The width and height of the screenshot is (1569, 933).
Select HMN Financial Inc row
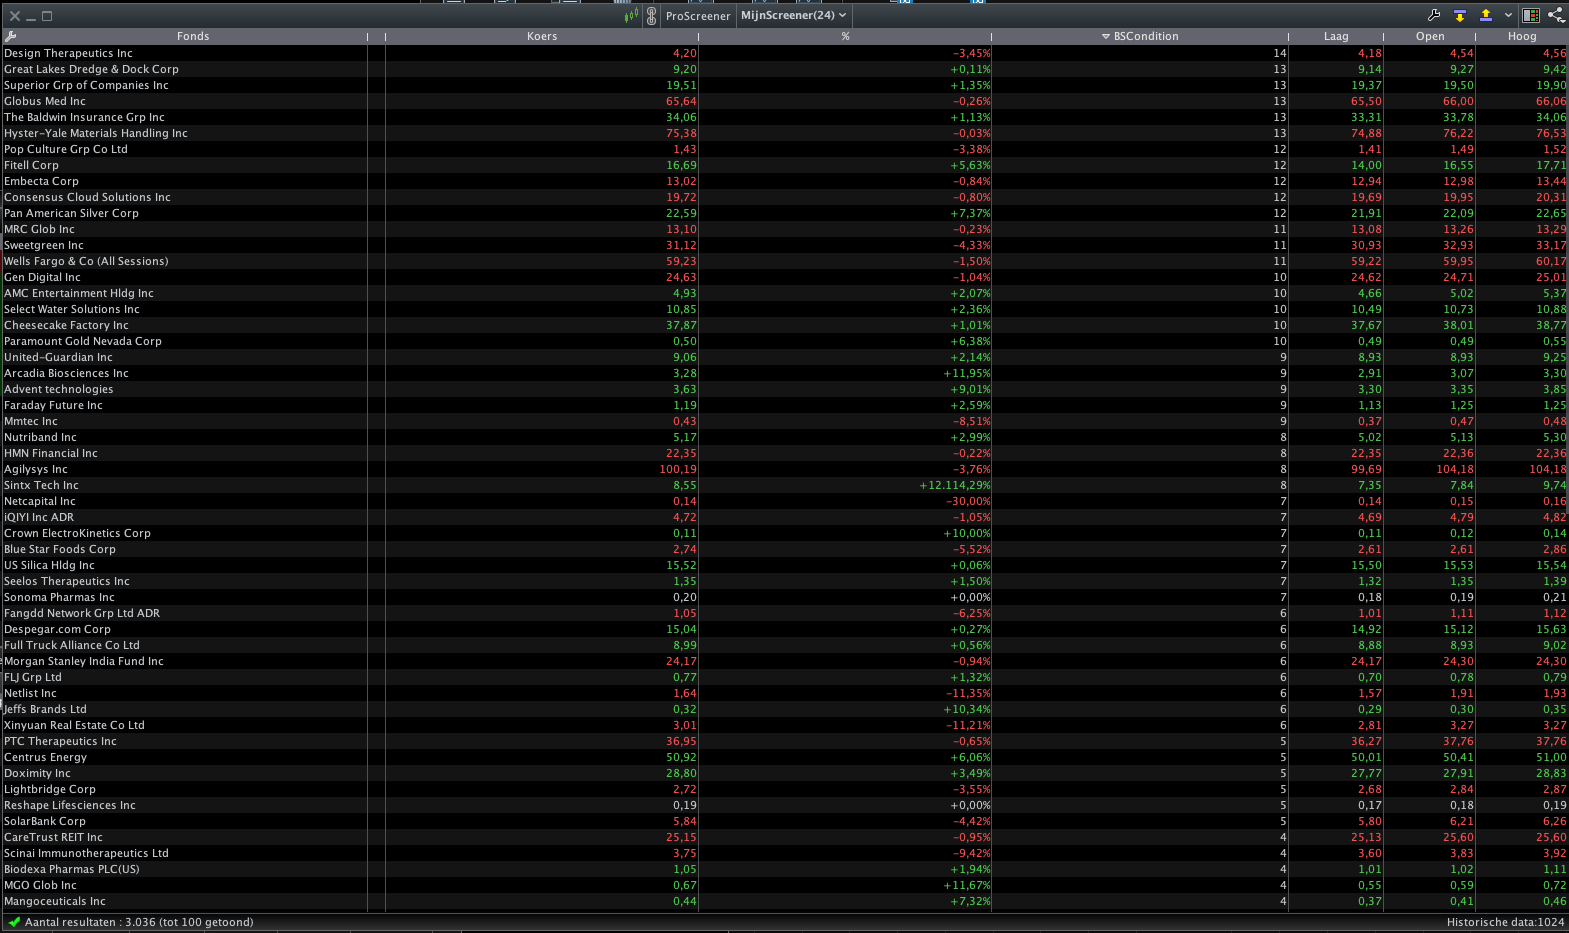(x=784, y=453)
